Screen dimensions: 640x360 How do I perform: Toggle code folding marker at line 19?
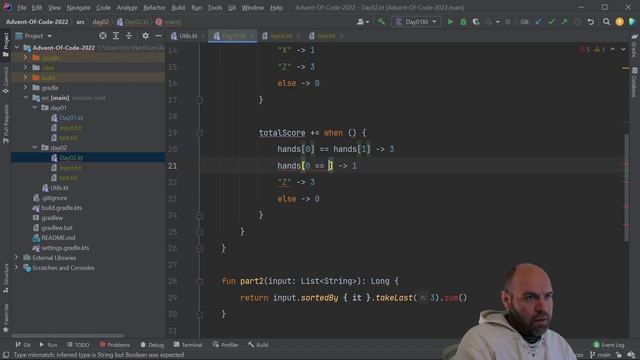[x=199, y=133]
